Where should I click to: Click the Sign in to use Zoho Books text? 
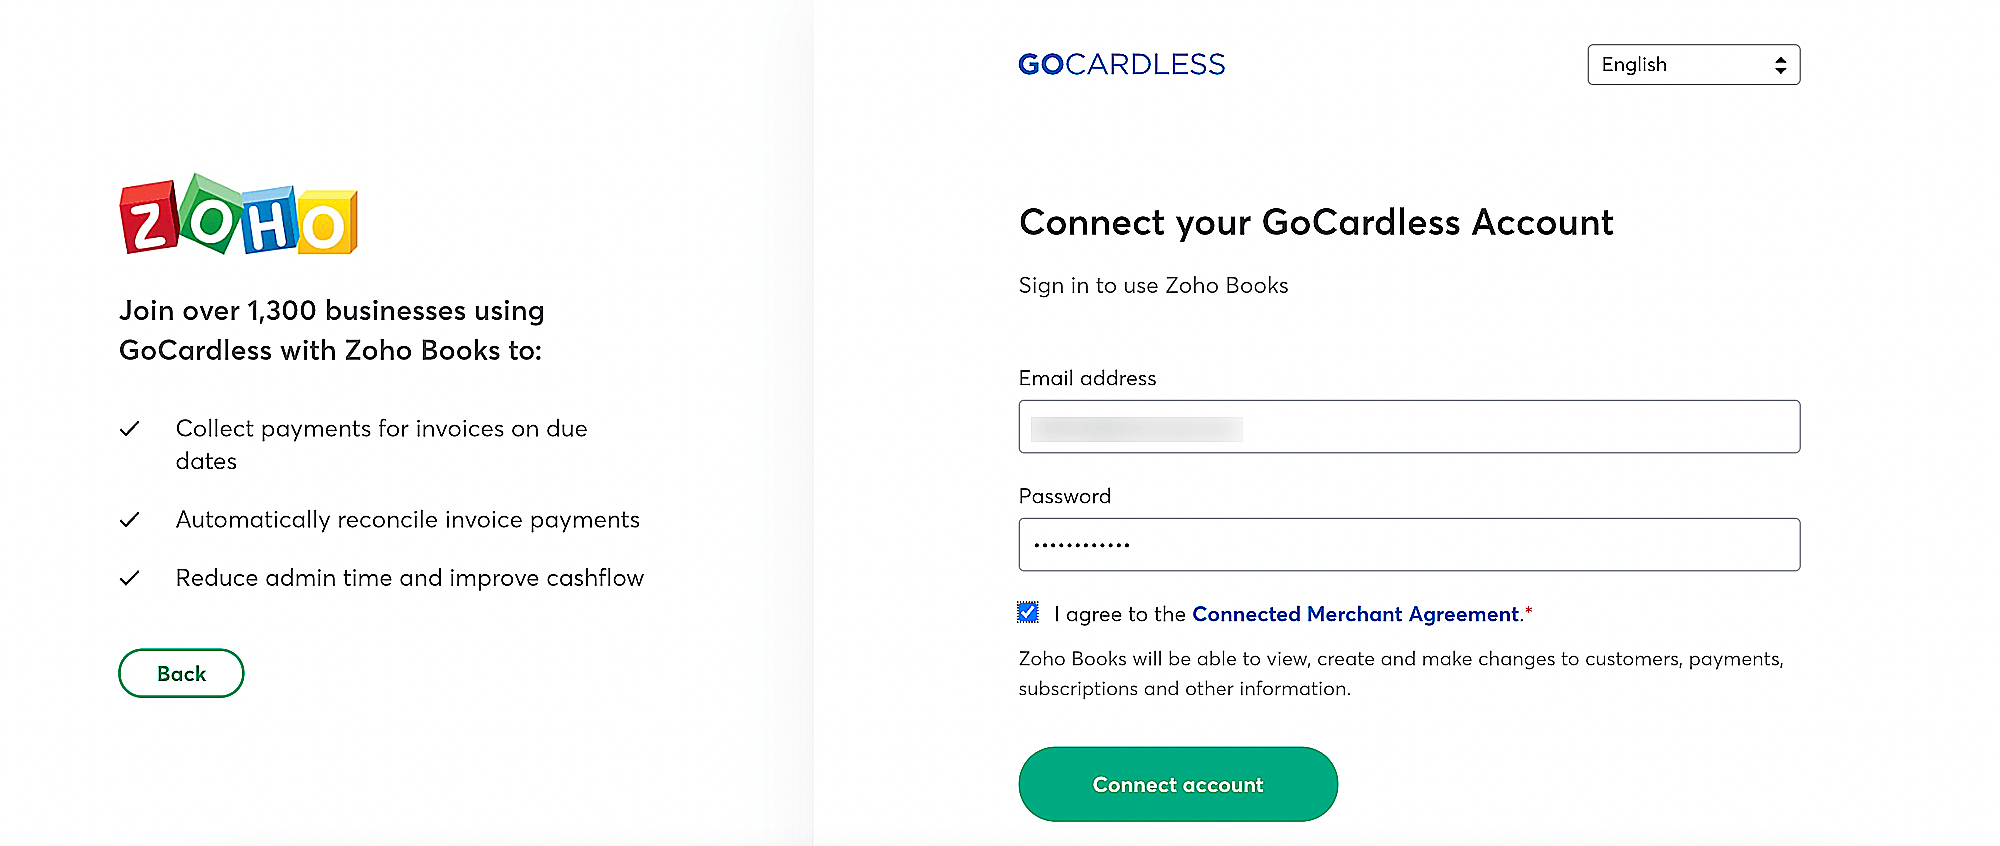click(x=1153, y=286)
